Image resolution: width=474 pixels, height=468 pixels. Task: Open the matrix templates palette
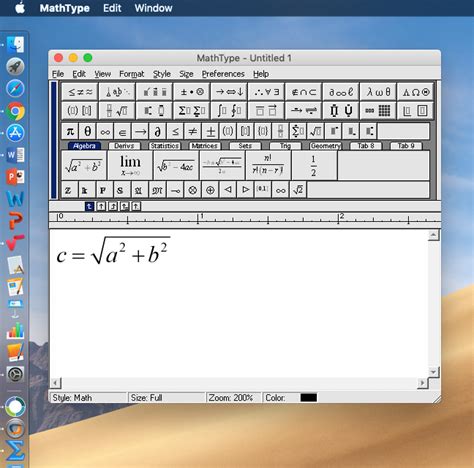378,111
